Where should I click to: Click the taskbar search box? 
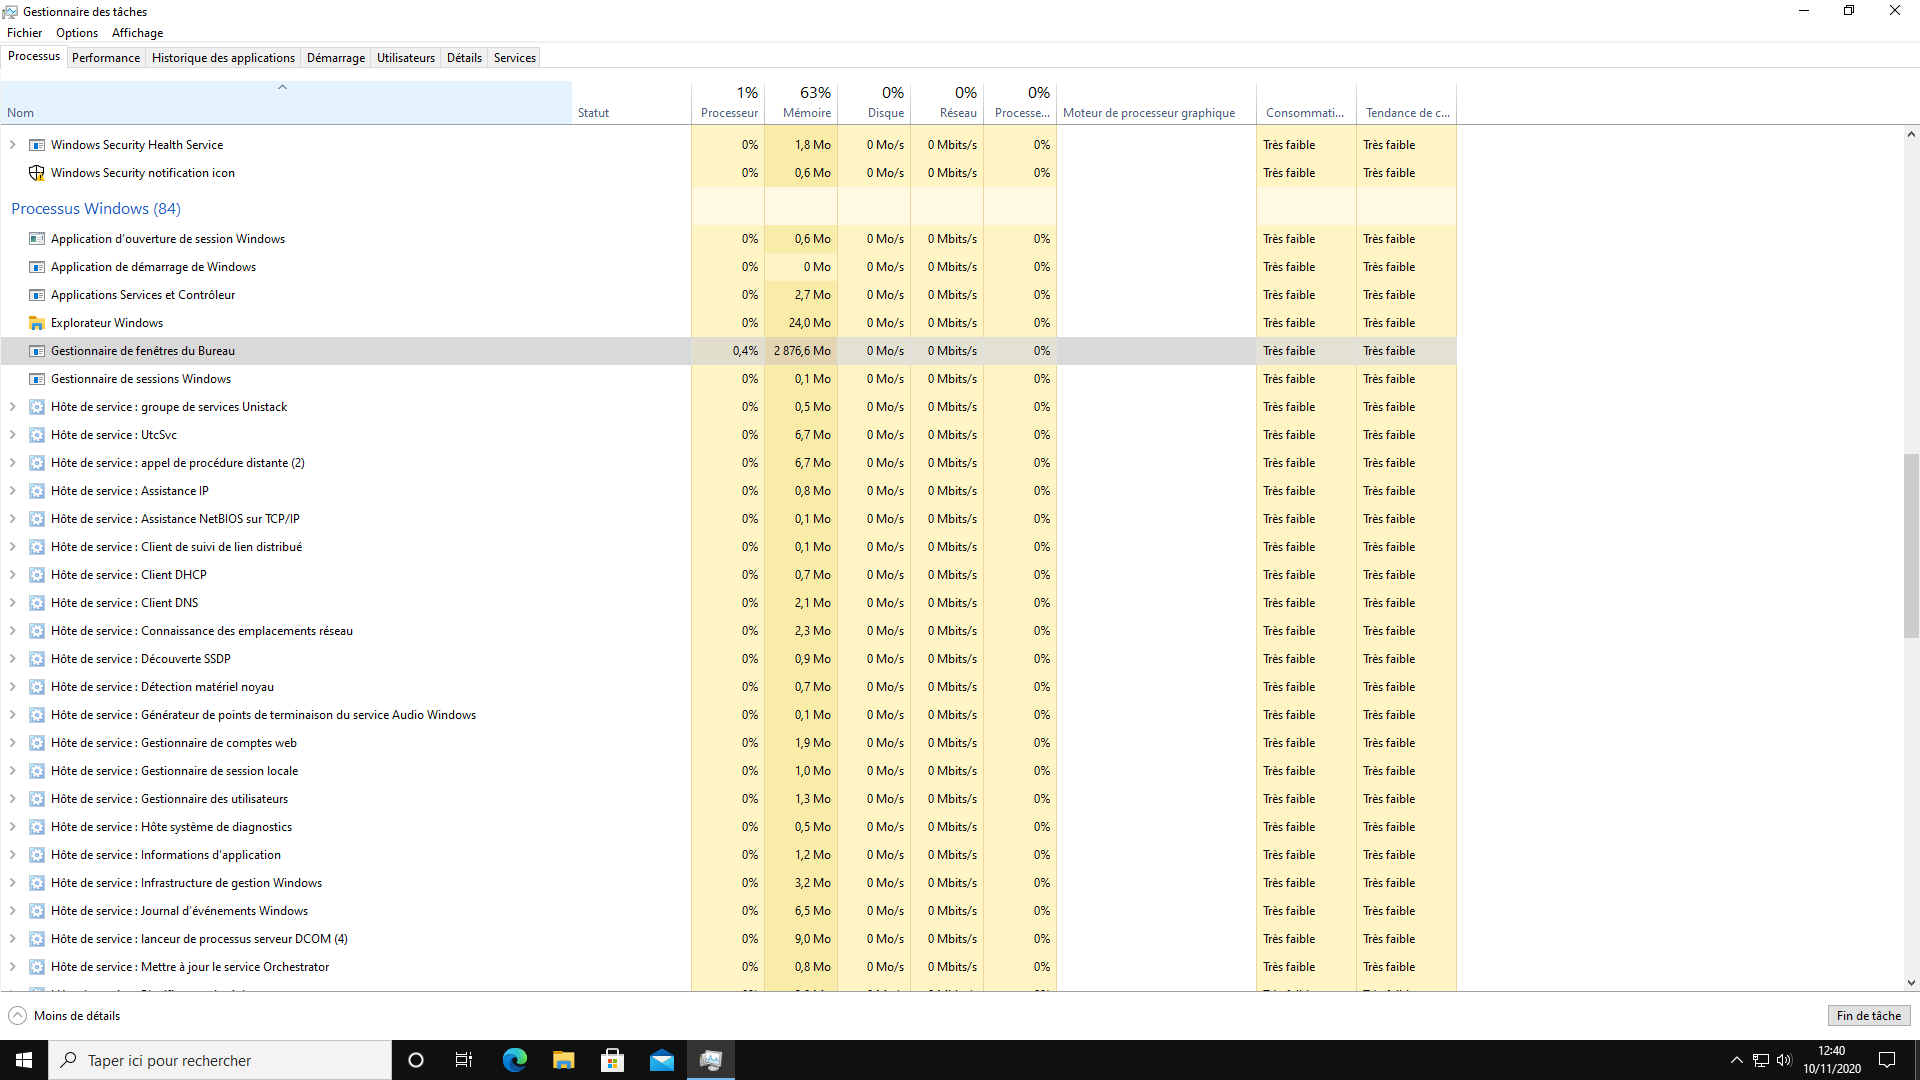tap(220, 1060)
